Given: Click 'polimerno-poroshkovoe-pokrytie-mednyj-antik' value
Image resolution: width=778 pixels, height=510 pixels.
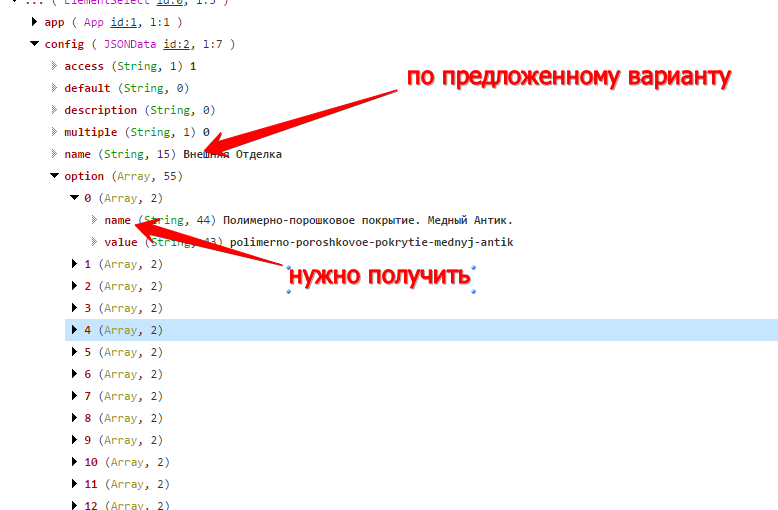Looking at the screenshot, I should point(372,243).
